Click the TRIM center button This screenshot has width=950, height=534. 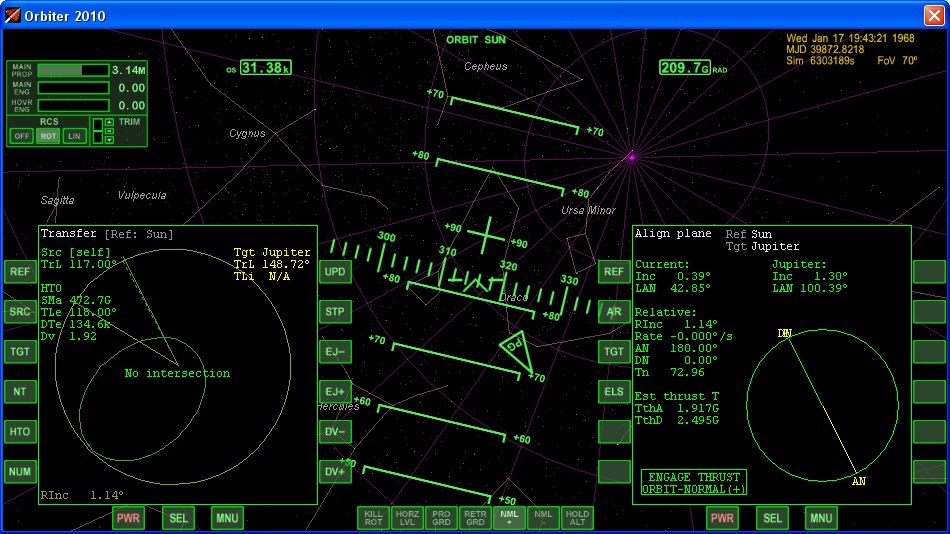tap(109, 131)
